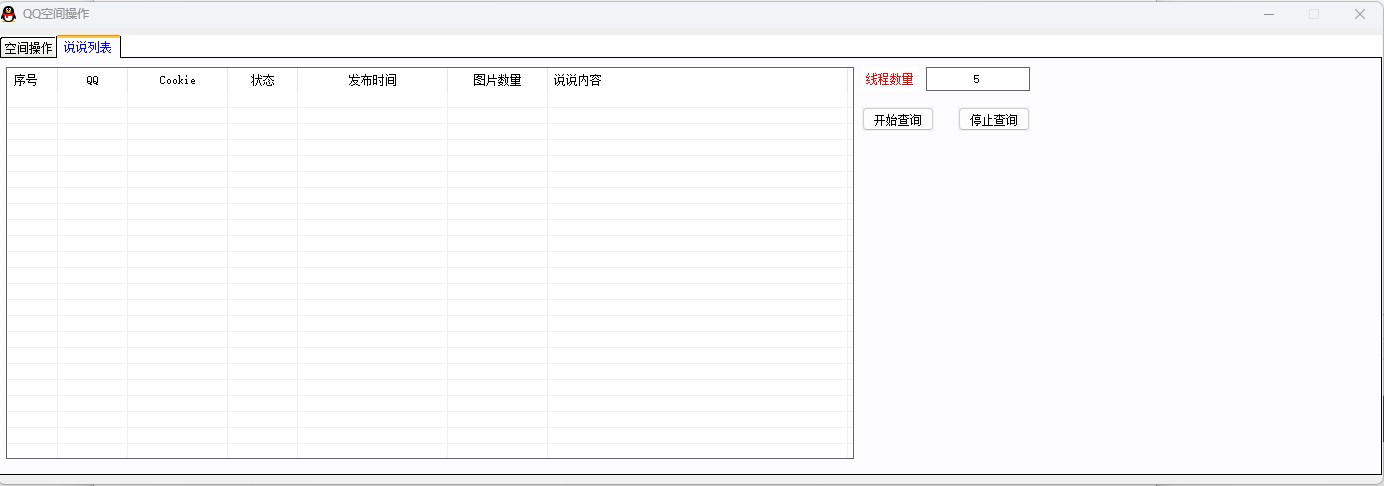Click the QQ空间操作 window title text
The image size is (1384, 486).
[x=56, y=14]
